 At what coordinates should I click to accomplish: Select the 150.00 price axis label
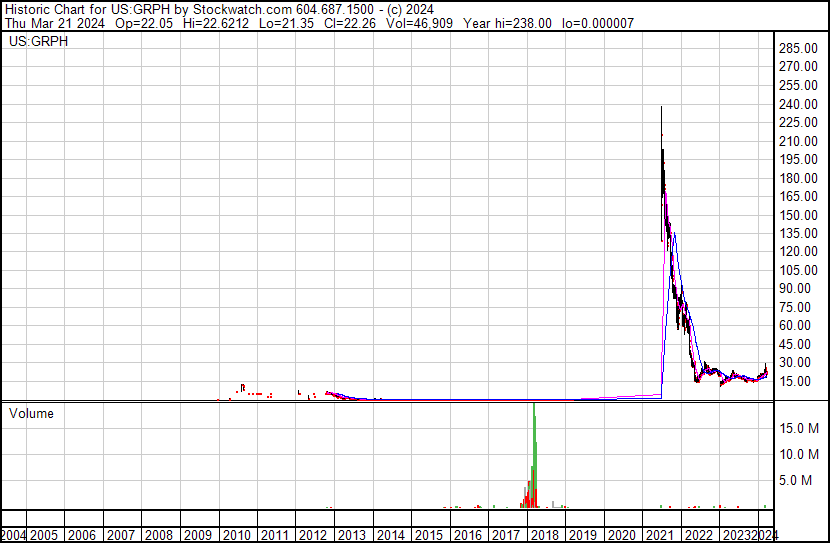(802, 215)
